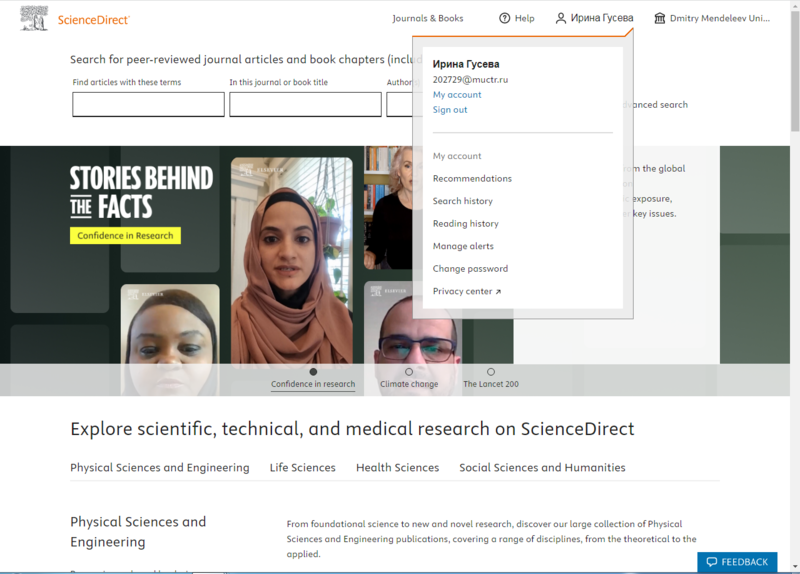Click the Elsevier tree logo
The image size is (800, 574).
(34, 18)
